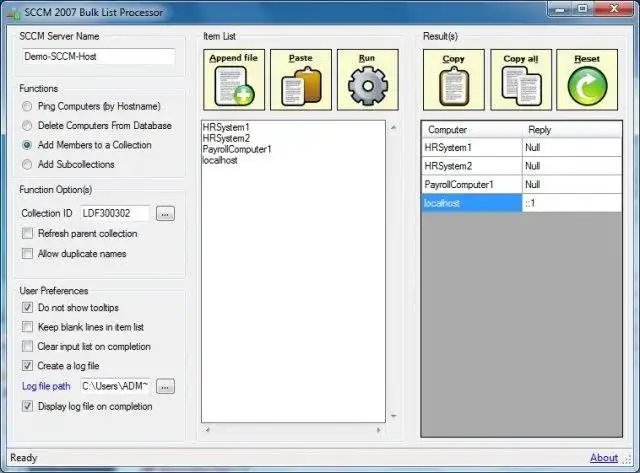The width and height of the screenshot is (640, 473).
Task: Click the Null reply cell for PayrollComputer1
Action: (x=572, y=184)
